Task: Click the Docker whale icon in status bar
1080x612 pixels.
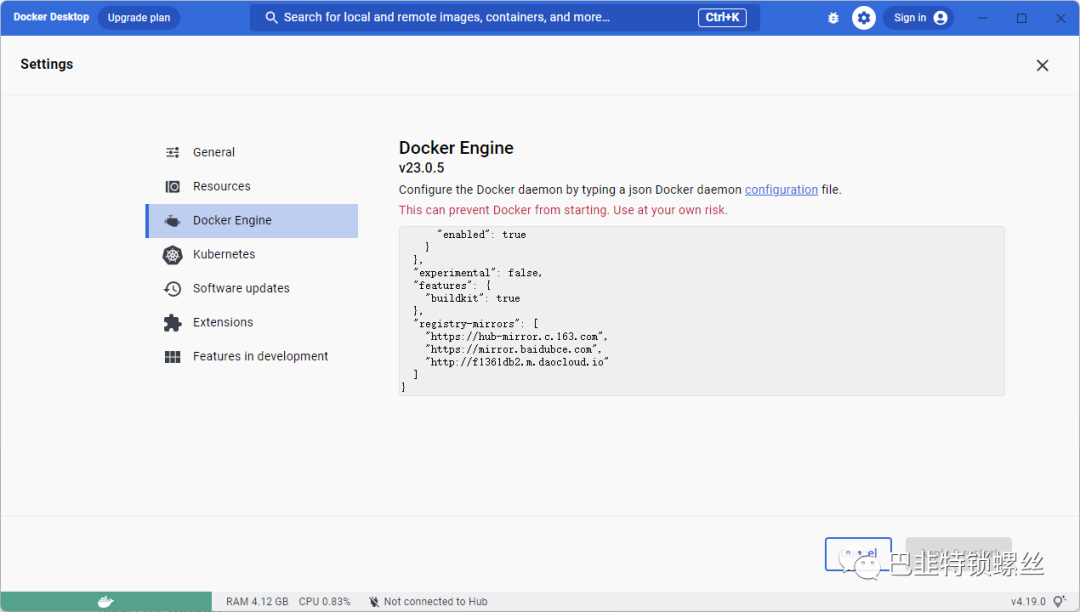Action: click(x=105, y=601)
